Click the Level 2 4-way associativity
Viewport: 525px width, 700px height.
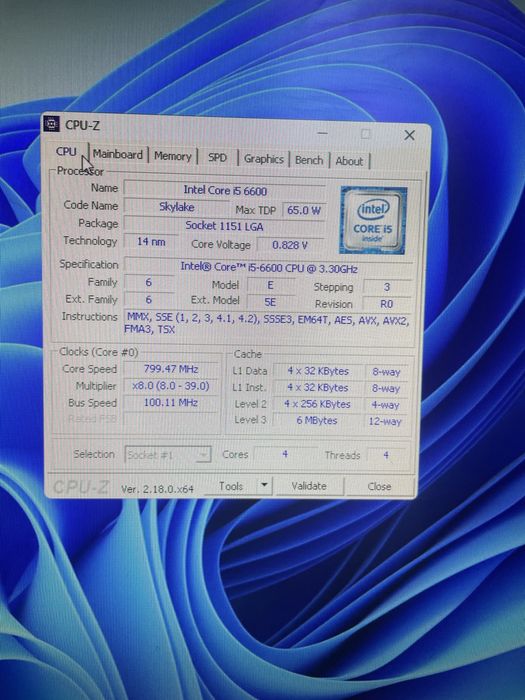pyautogui.click(x=385, y=405)
